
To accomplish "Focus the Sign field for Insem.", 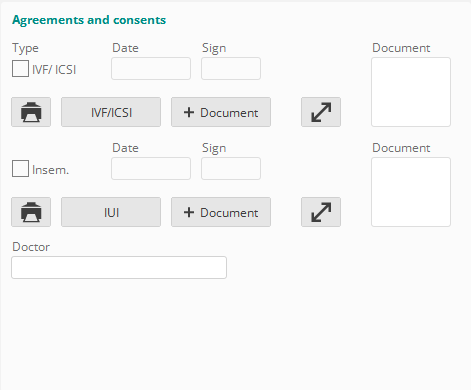I will 231,168.
